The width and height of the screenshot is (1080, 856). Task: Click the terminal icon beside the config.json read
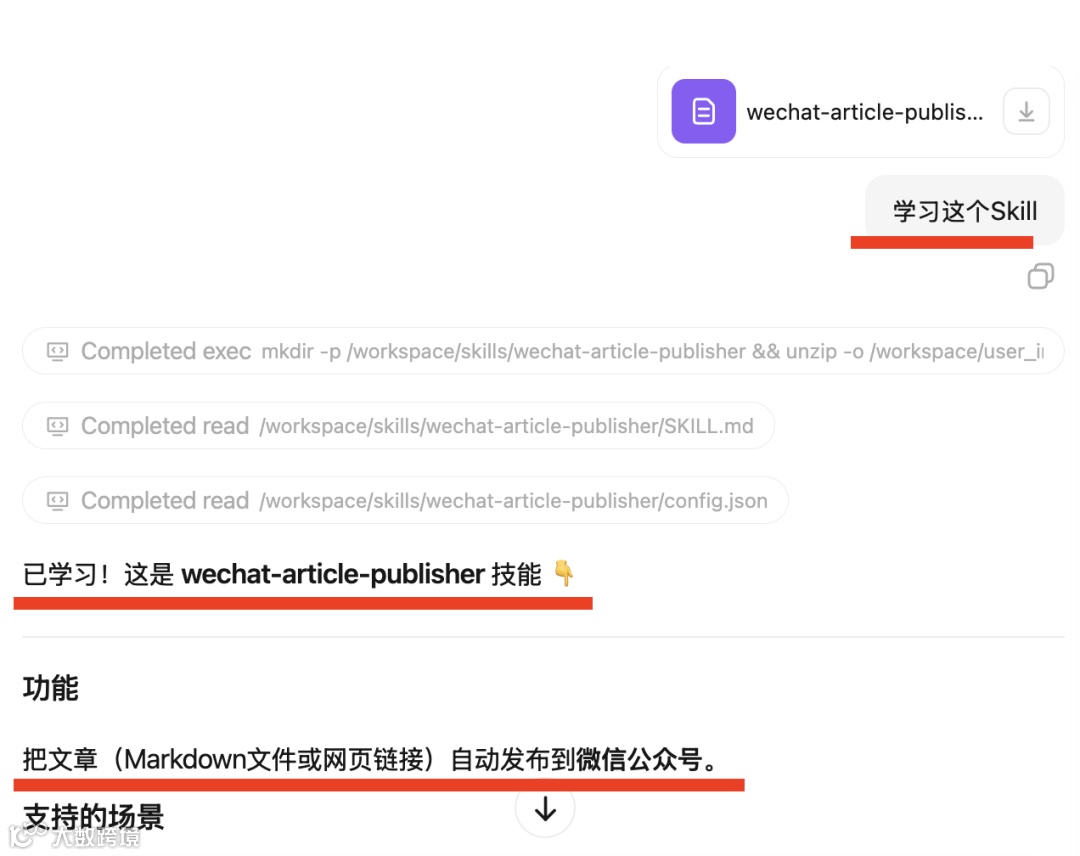pos(57,501)
